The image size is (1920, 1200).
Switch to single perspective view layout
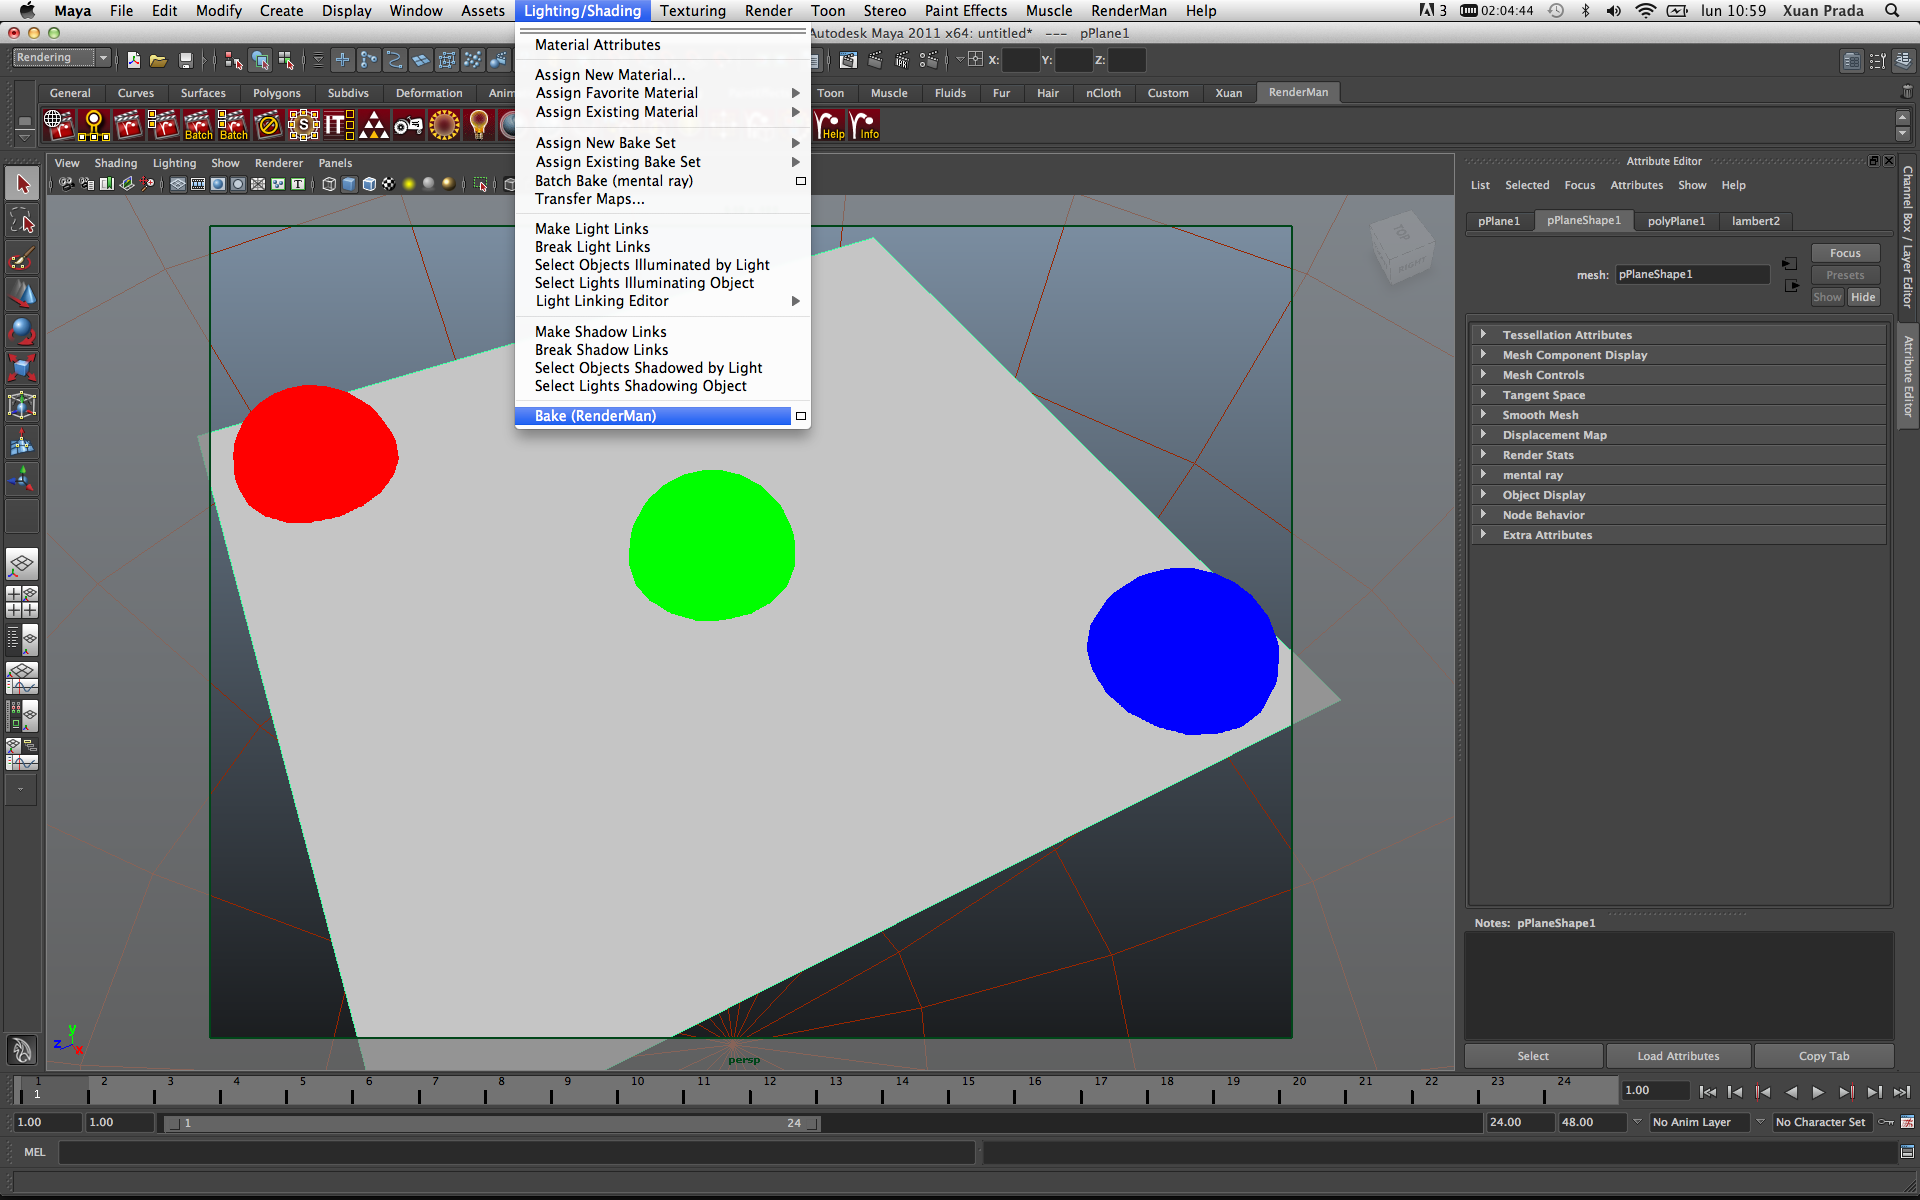(x=22, y=565)
